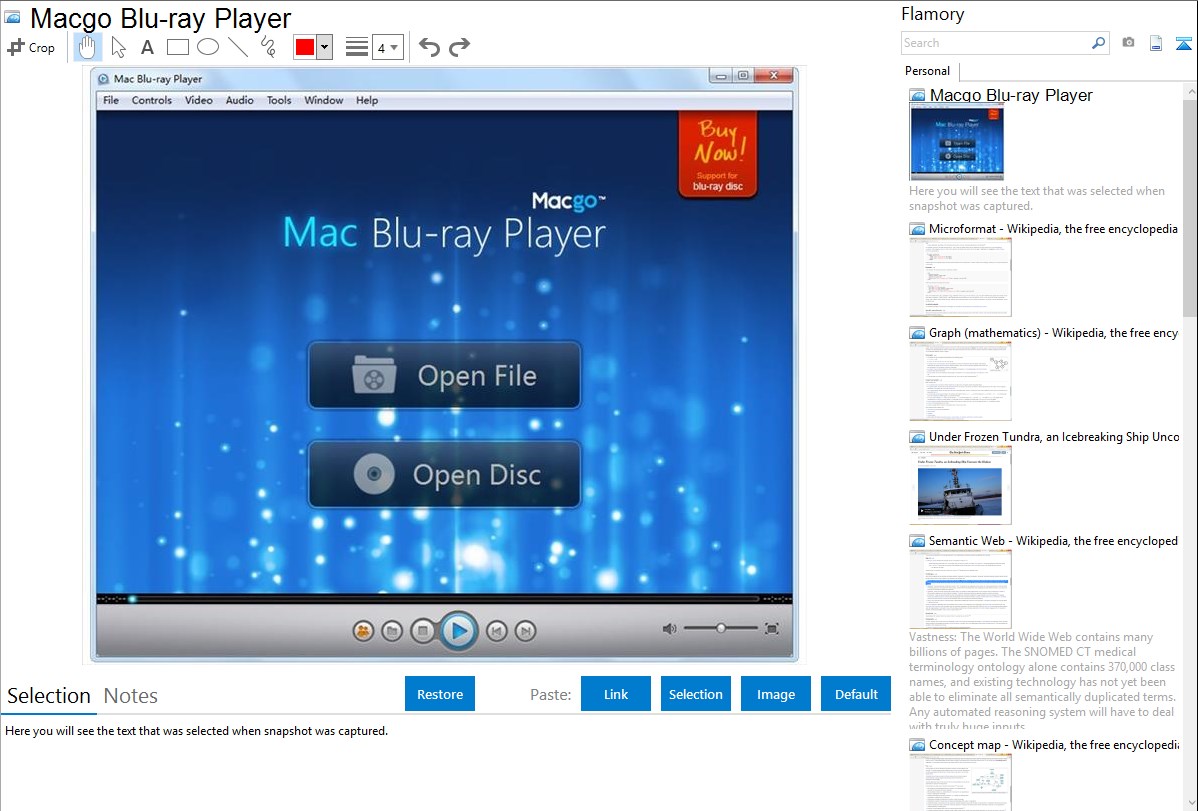This screenshot has width=1198, height=811.
Task: Click the volume slider knob
Action: 720,628
